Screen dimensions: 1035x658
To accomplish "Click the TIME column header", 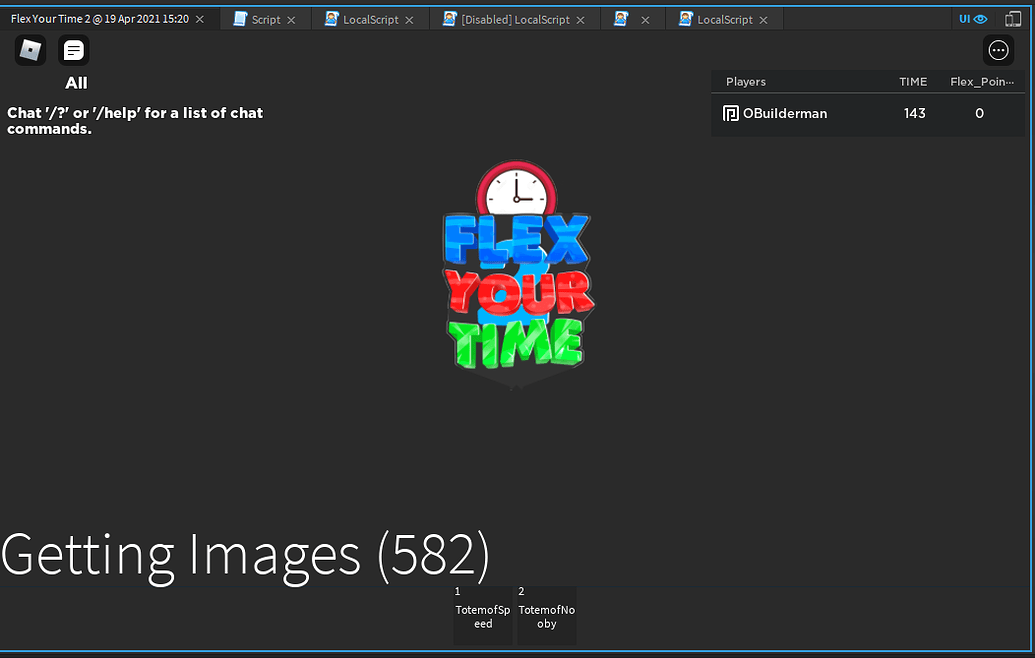I will (x=913, y=82).
